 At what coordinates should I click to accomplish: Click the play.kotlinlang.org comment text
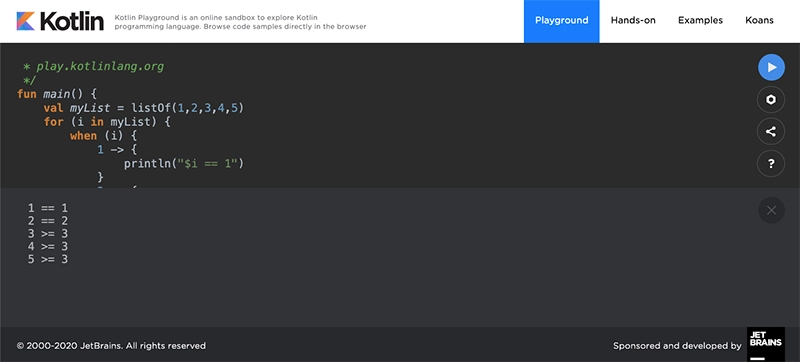pyautogui.click(x=100, y=67)
